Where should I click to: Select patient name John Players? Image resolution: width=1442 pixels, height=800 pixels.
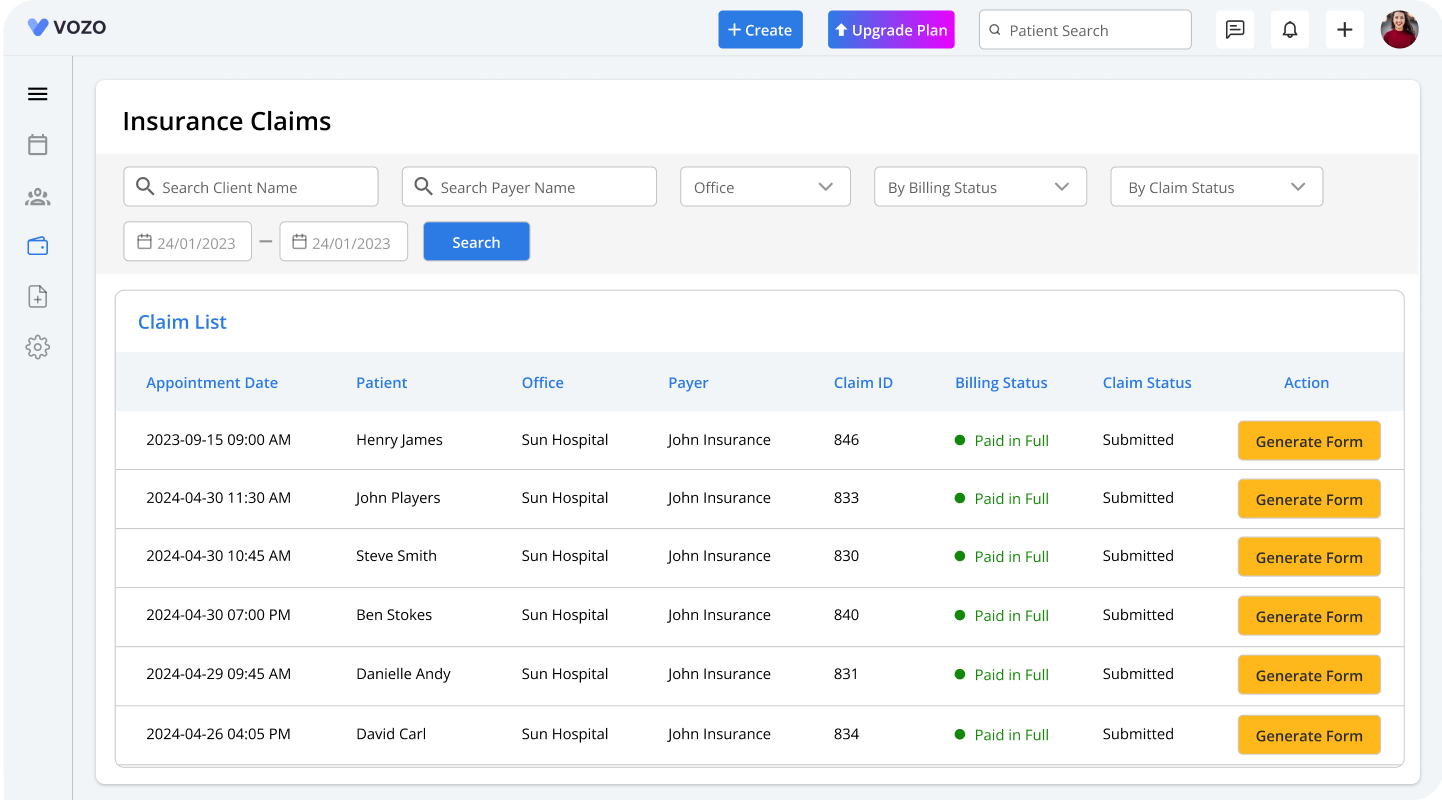(398, 498)
